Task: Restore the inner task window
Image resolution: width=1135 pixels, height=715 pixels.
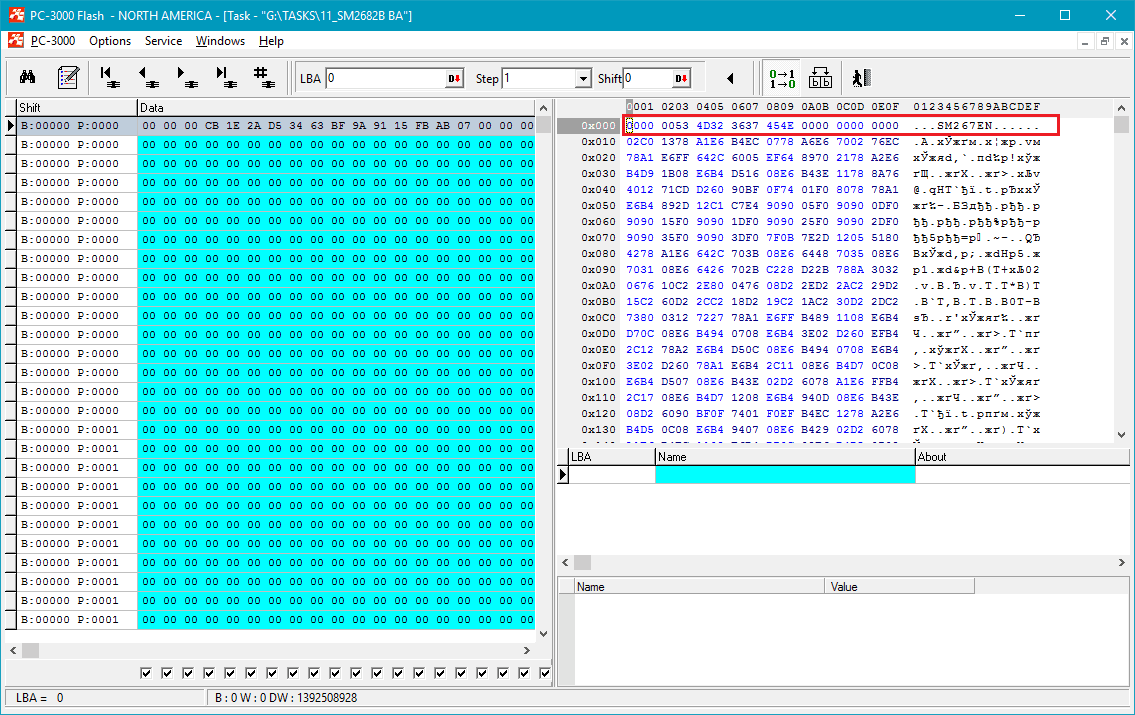Action: [x=1105, y=41]
